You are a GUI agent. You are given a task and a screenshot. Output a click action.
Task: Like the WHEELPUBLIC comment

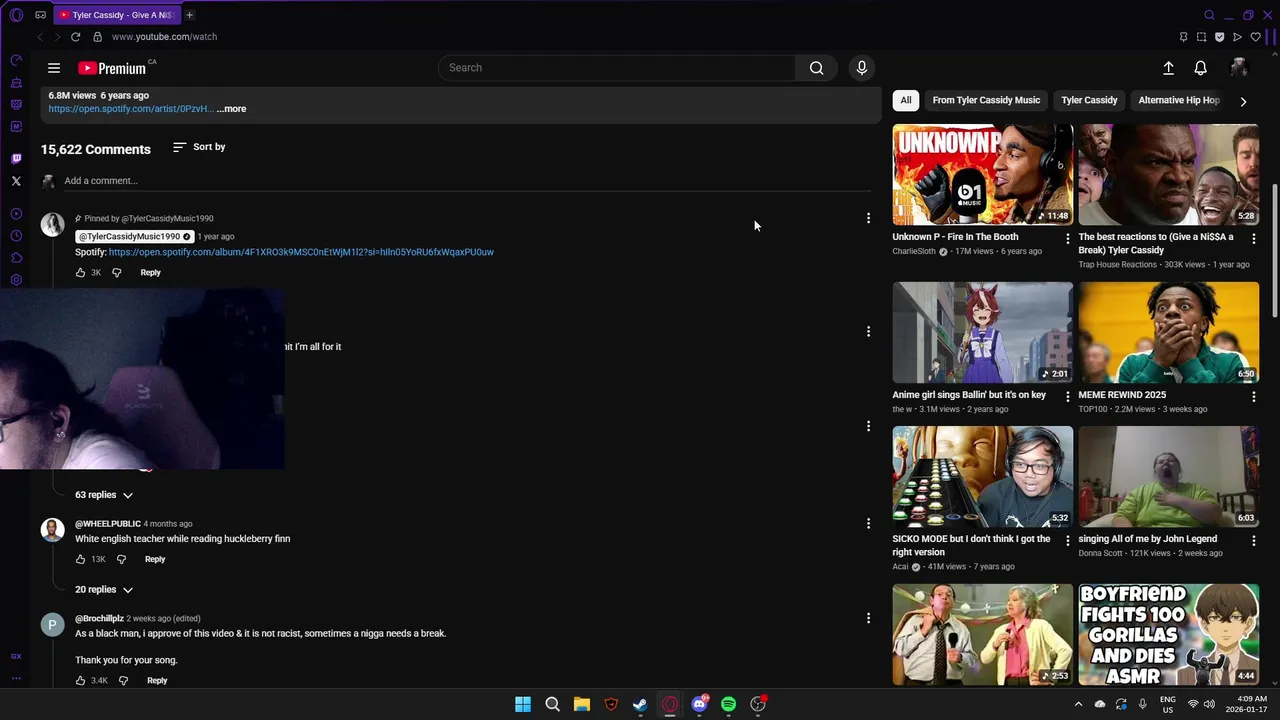81,560
